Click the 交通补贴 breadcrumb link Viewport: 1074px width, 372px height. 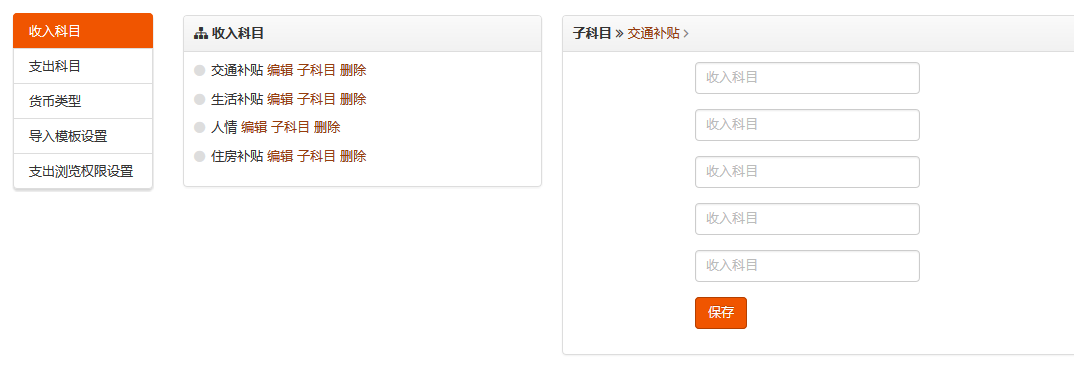tap(653, 33)
